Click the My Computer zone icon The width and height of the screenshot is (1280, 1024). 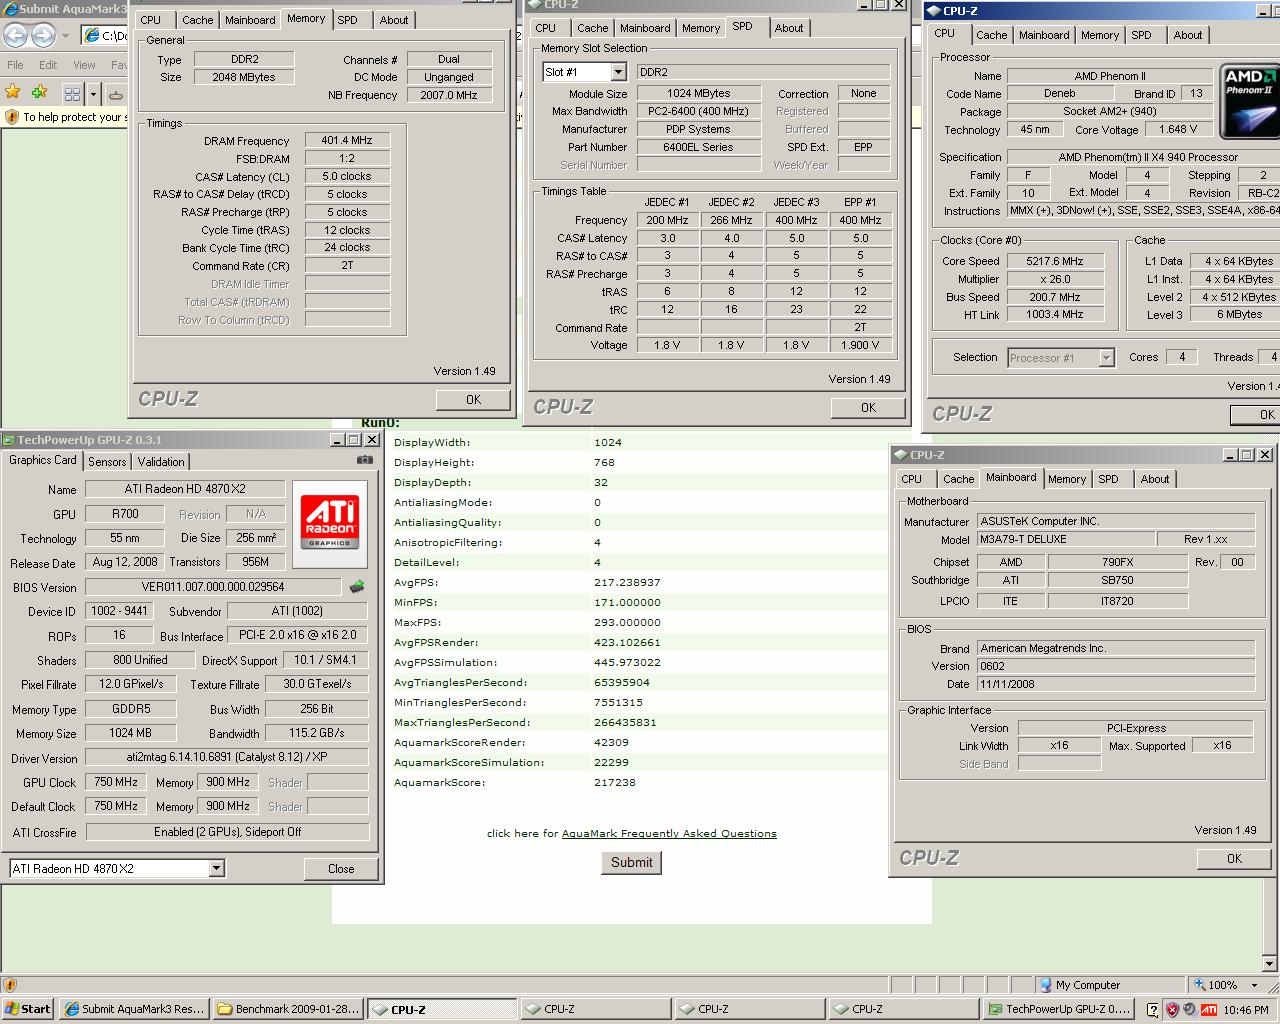coord(1046,985)
